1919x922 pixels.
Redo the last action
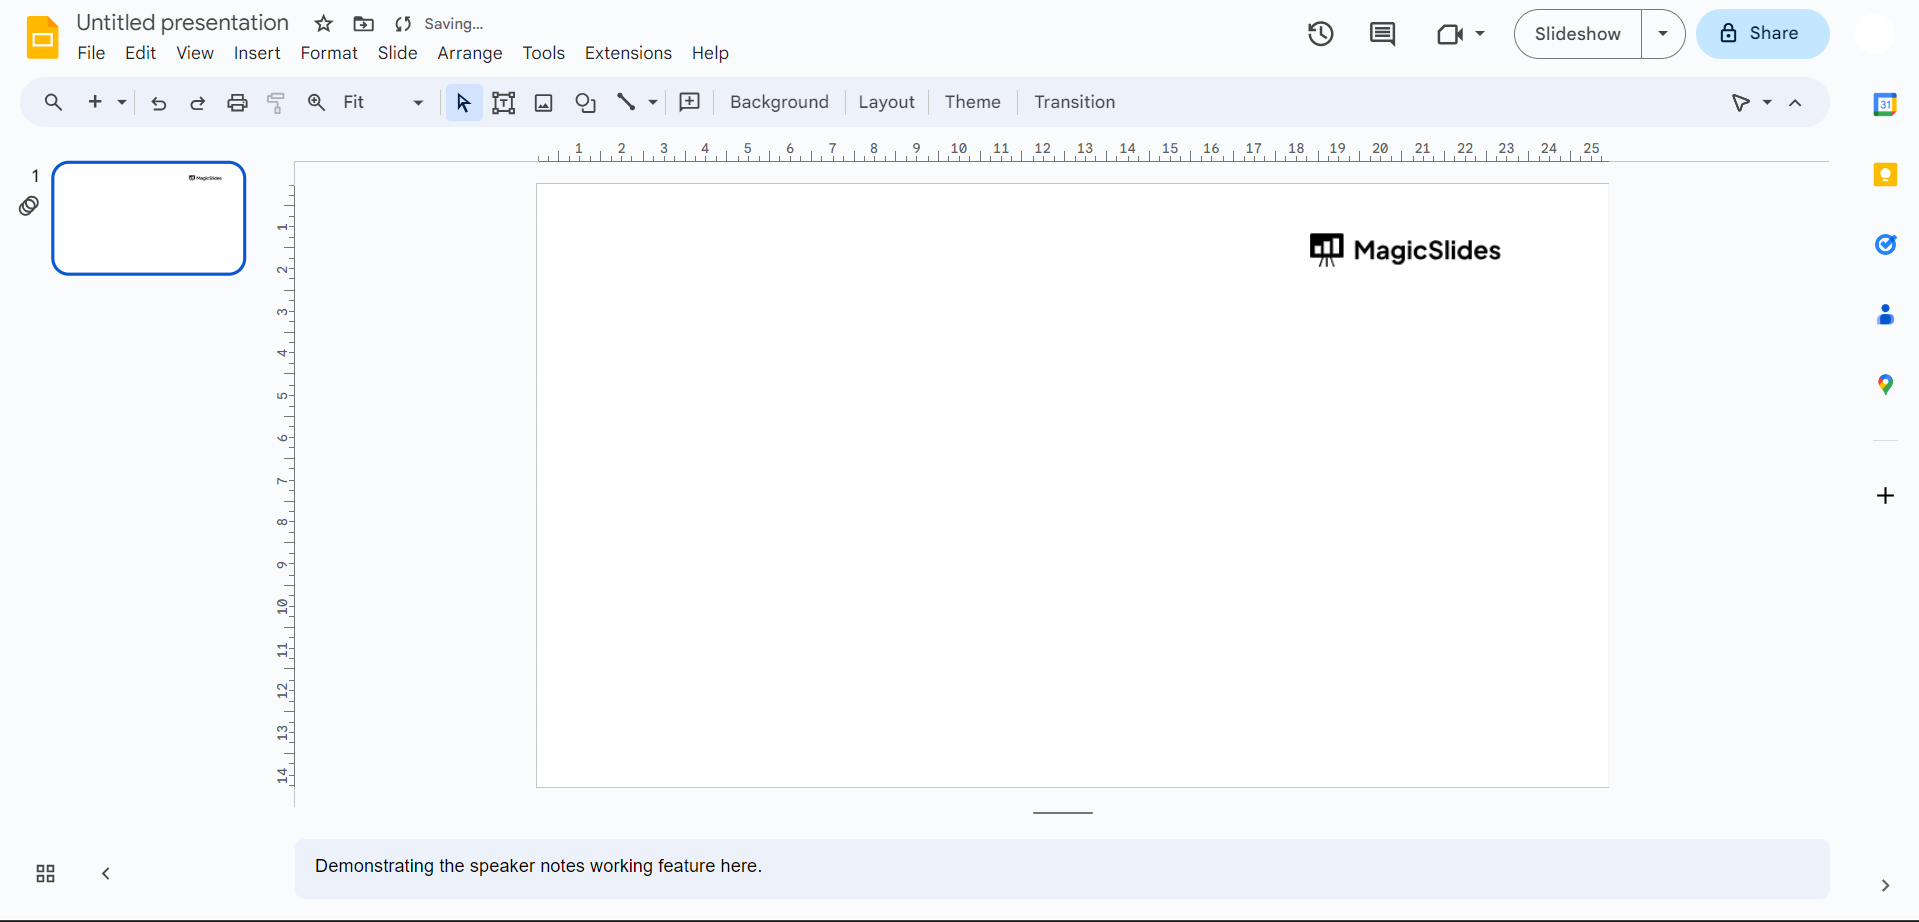coord(197,102)
